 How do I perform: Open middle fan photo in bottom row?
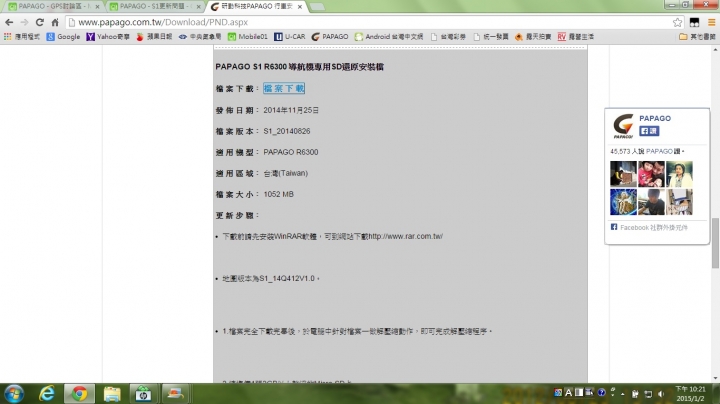651,202
